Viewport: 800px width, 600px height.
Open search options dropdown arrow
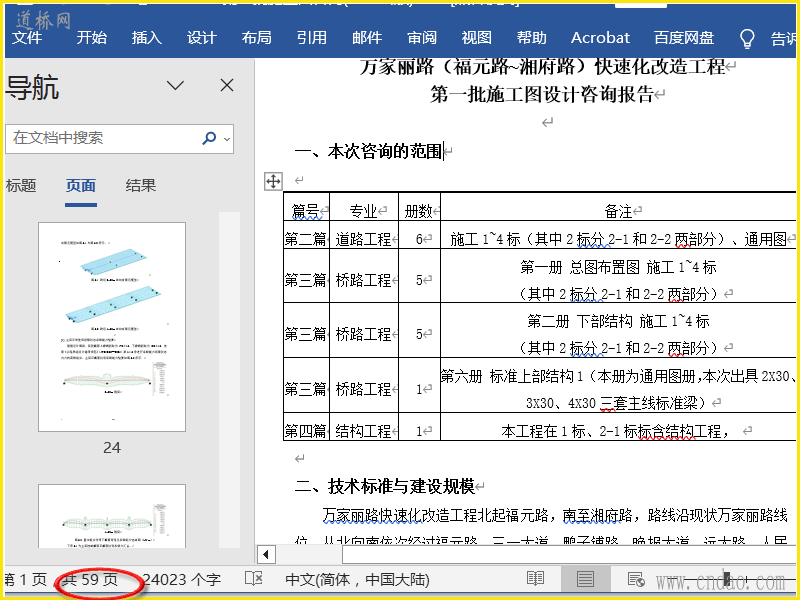click(x=227, y=138)
